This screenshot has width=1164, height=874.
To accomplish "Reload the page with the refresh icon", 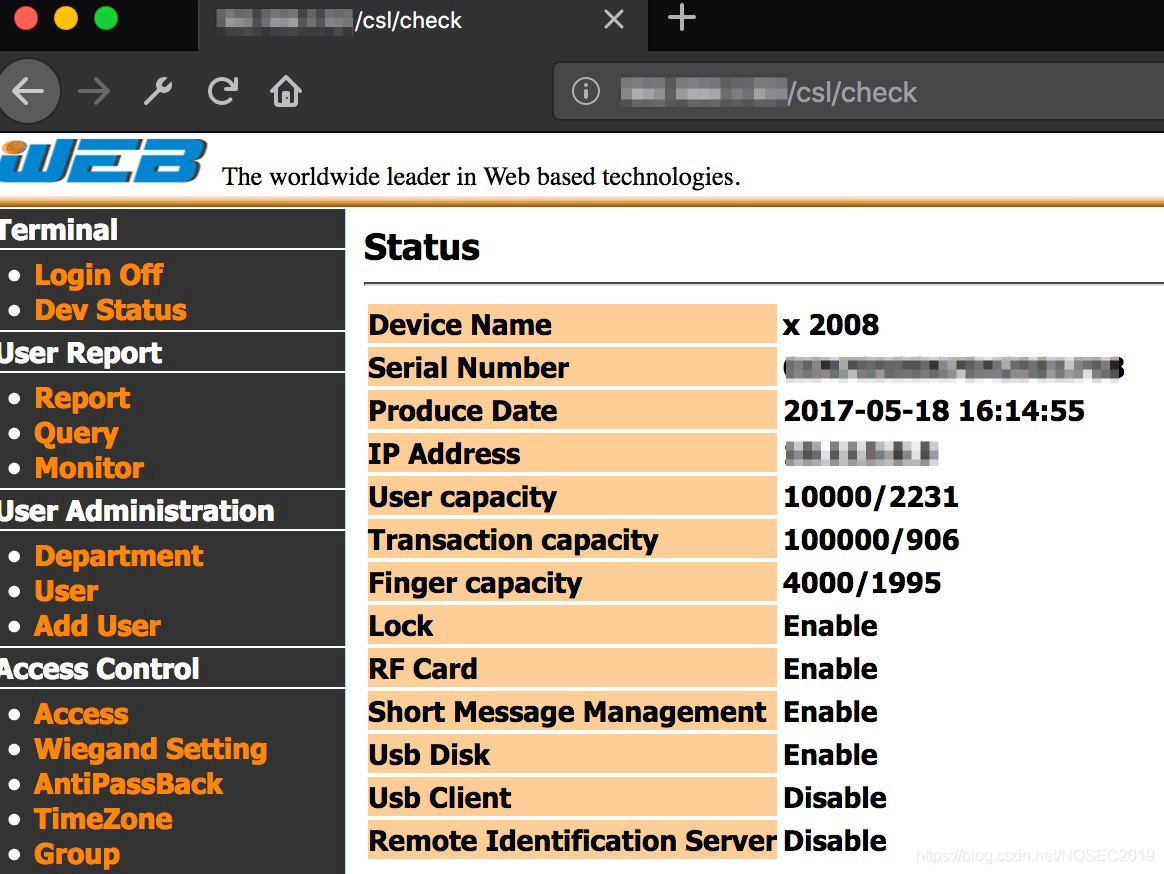I will click(x=223, y=91).
